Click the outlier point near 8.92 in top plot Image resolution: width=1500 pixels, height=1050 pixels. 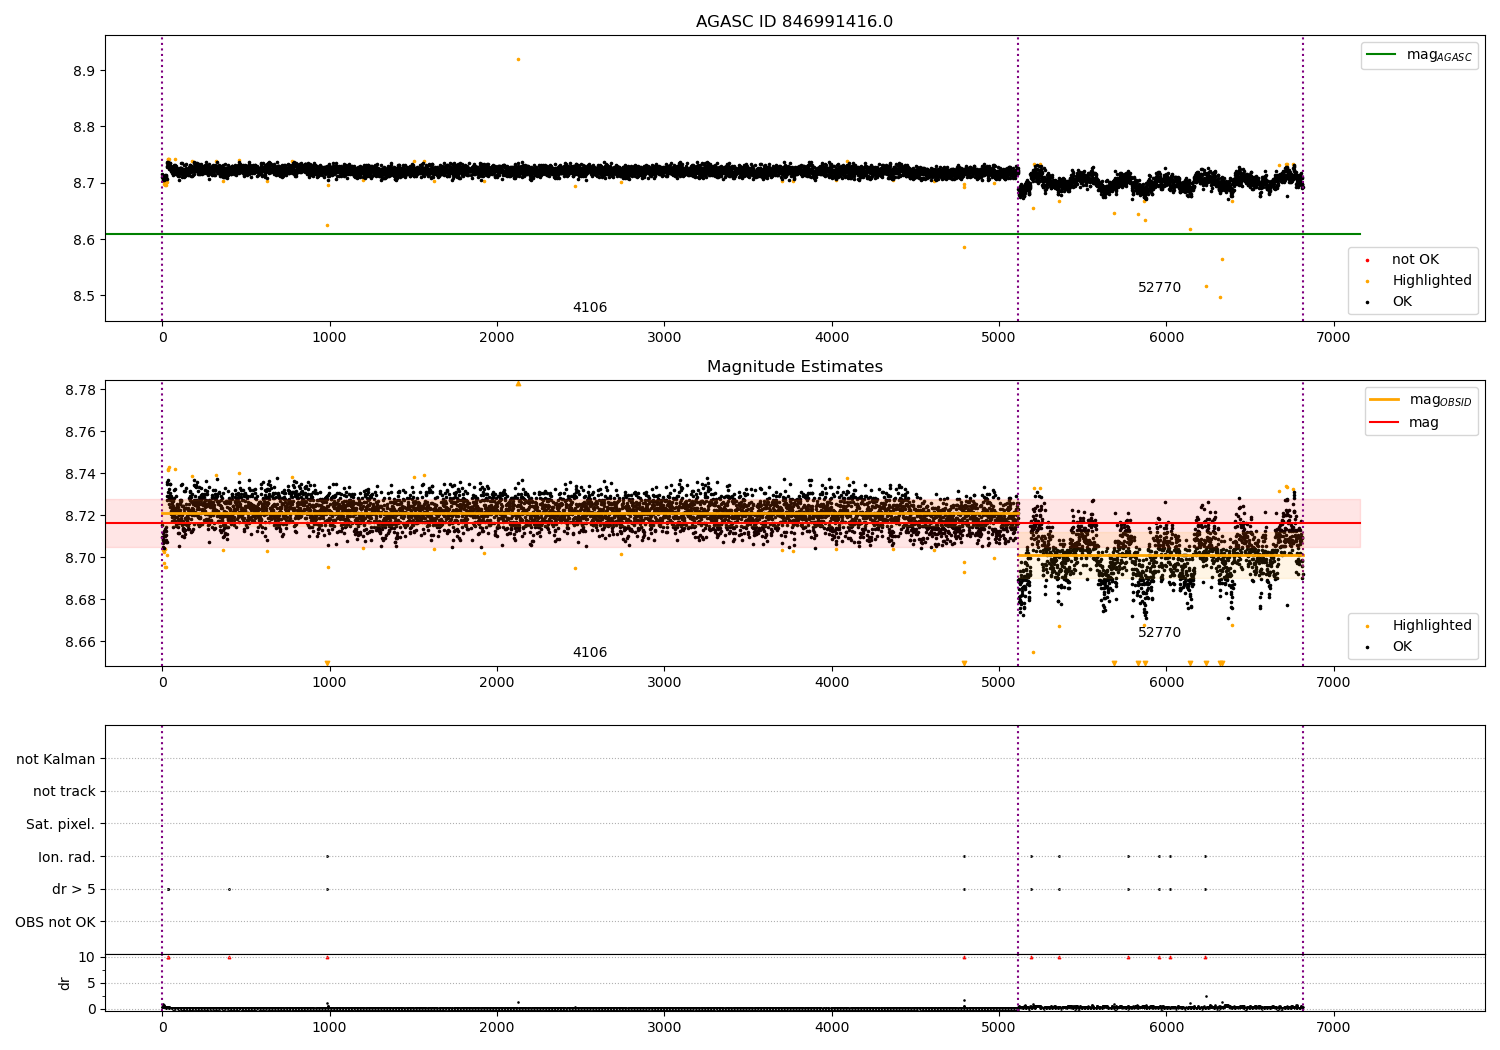(x=518, y=59)
